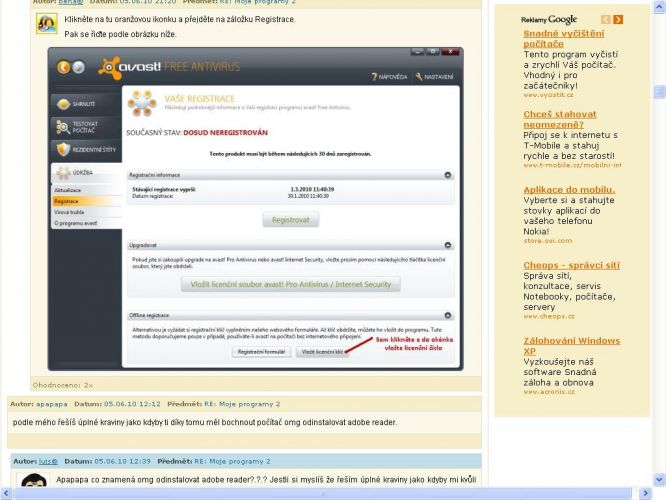Click the Registrovat button
Viewport: 666px width, 500px height.
291,220
